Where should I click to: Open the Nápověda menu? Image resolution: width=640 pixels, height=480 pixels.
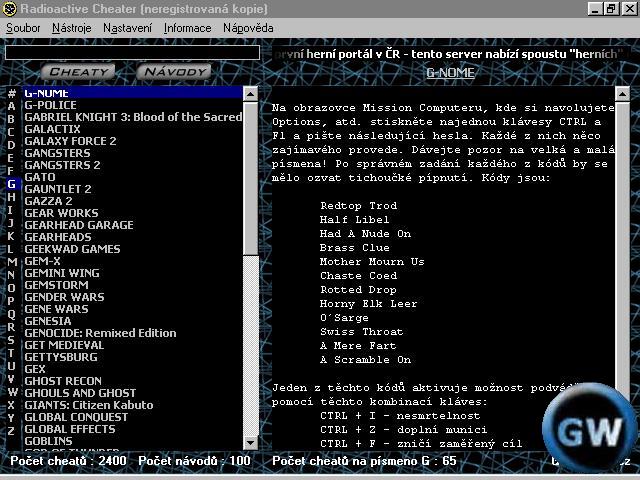tap(248, 28)
